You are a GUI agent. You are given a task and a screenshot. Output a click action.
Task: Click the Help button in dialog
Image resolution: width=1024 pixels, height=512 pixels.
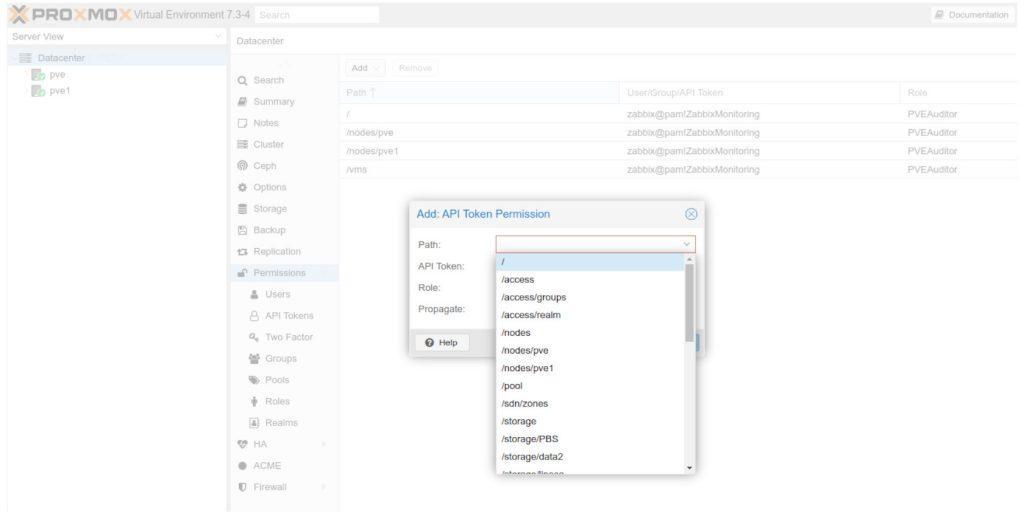pyautogui.click(x=442, y=343)
